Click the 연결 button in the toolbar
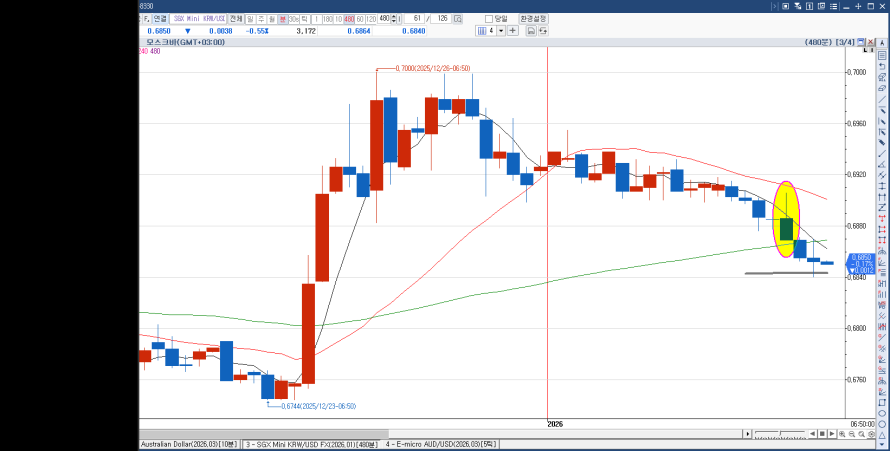 [160, 18]
